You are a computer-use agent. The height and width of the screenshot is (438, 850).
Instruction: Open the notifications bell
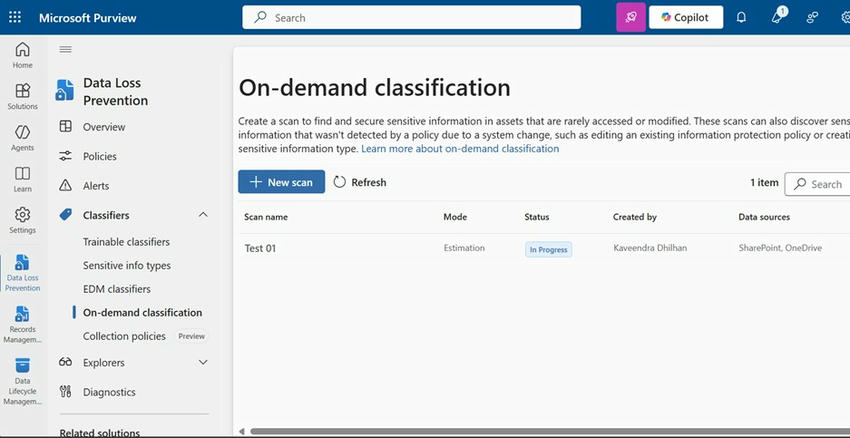click(x=741, y=17)
